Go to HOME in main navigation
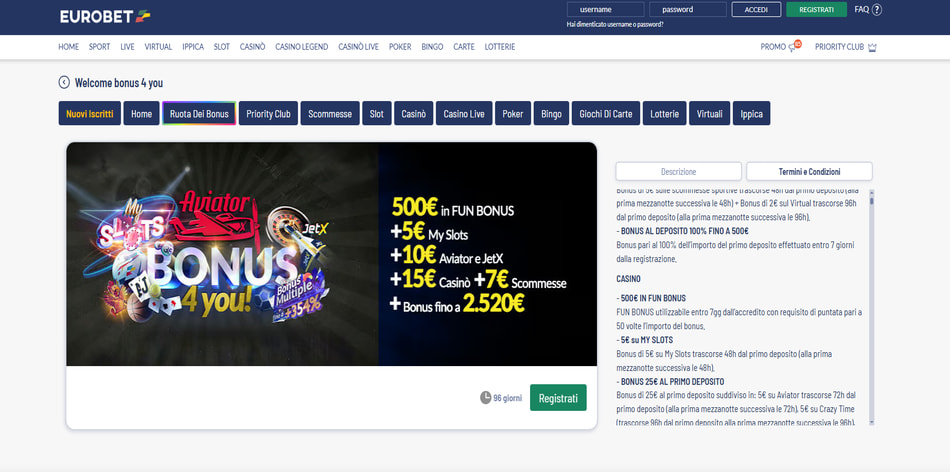This screenshot has height=472, width=950. pos(68,47)
